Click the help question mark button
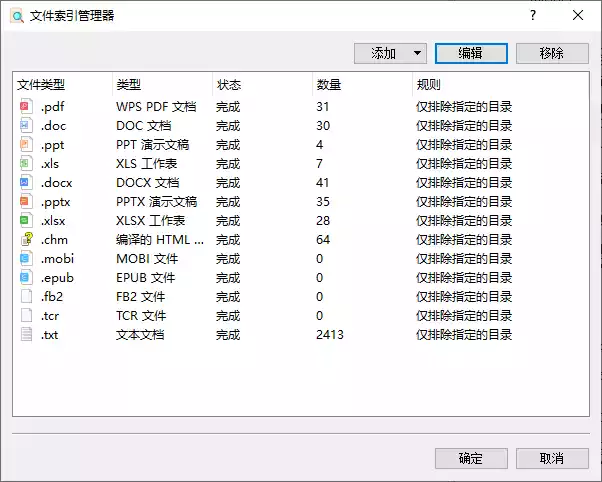The width and height of the screenshot is (602, 482). click(533, 15)
